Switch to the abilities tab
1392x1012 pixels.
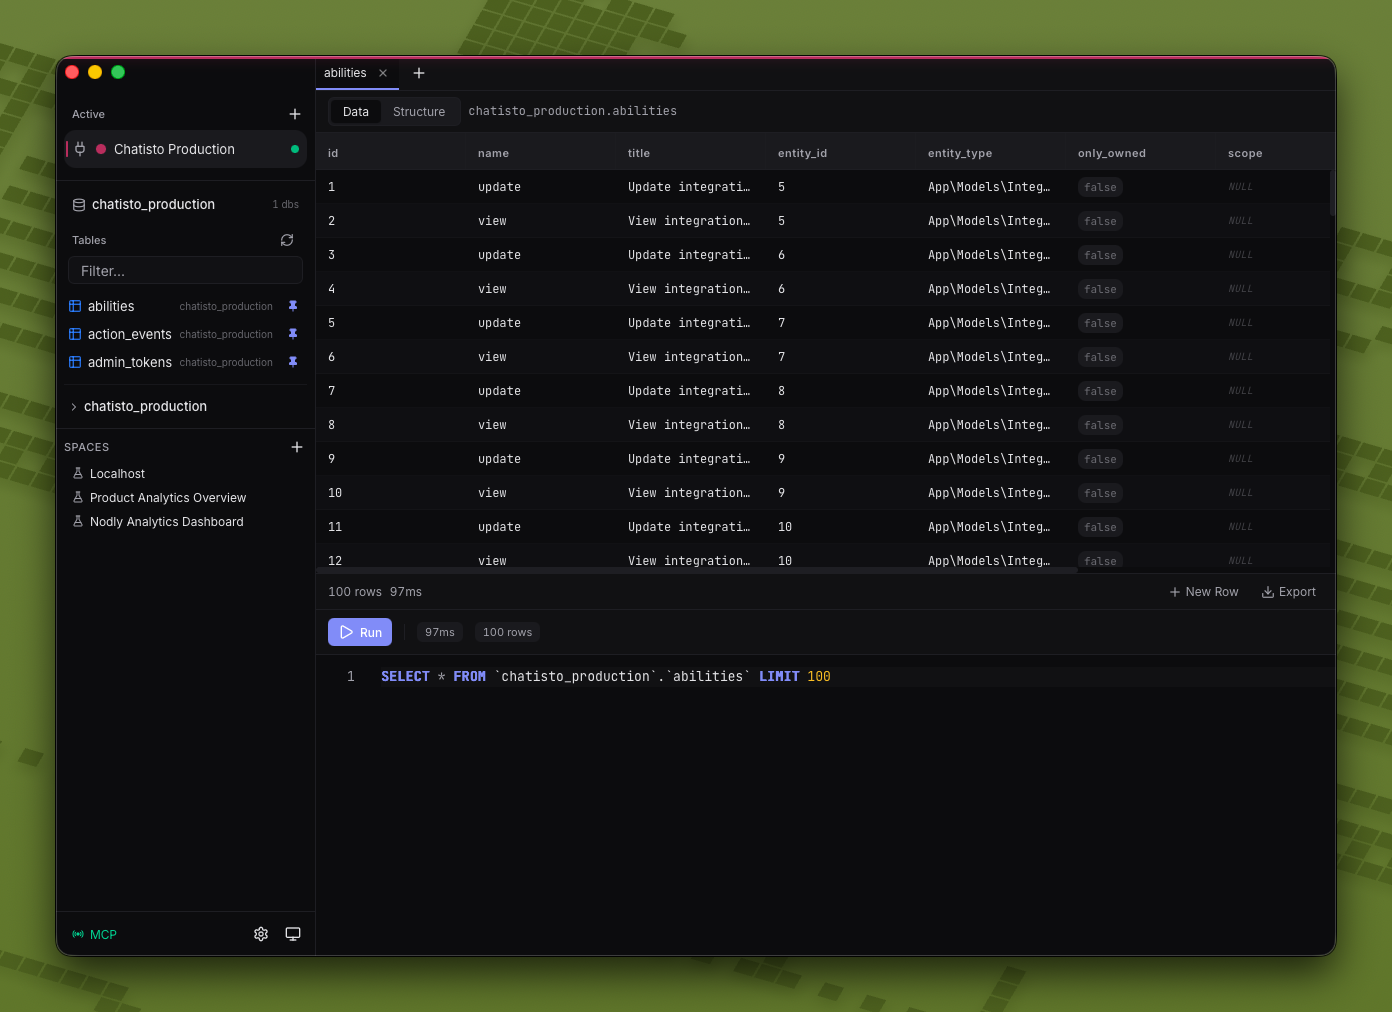click(x=345, y=73)
